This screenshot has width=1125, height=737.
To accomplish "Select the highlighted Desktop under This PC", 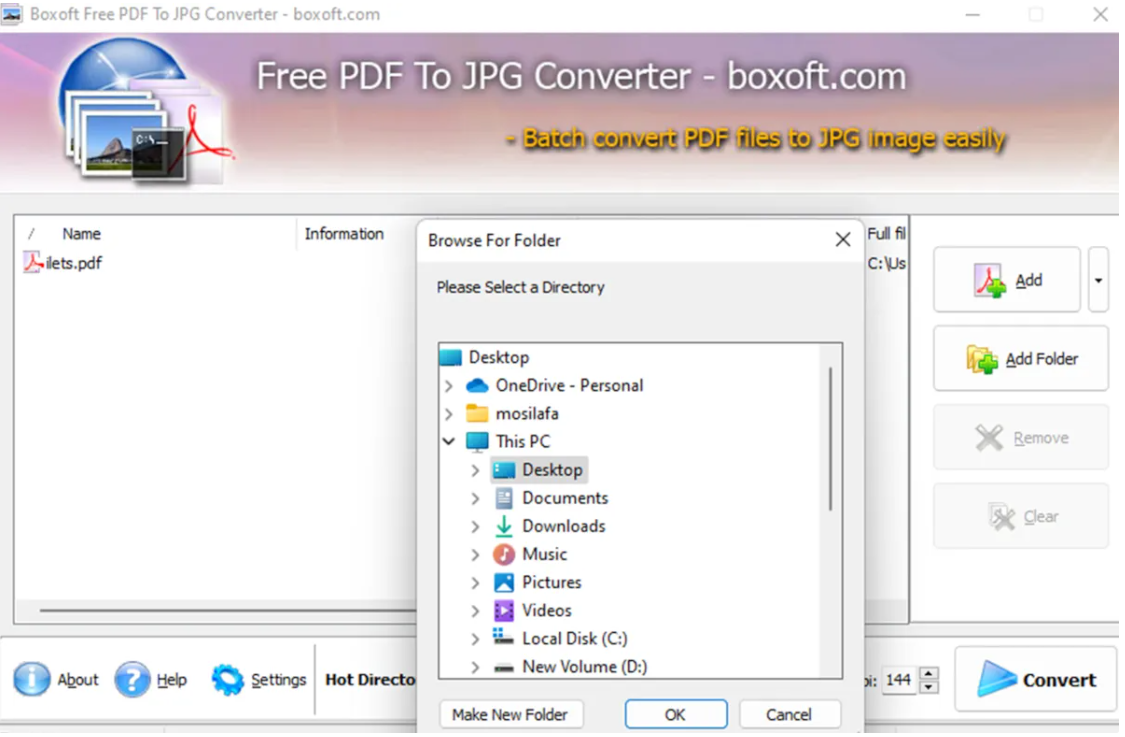I will click(542, 472).
